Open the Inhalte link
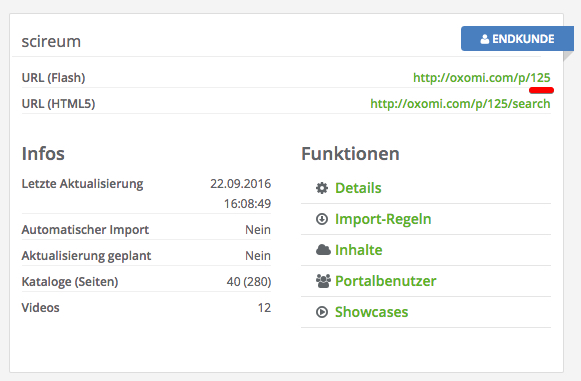Screen dimensions: 581x381 tap(359, 250)
